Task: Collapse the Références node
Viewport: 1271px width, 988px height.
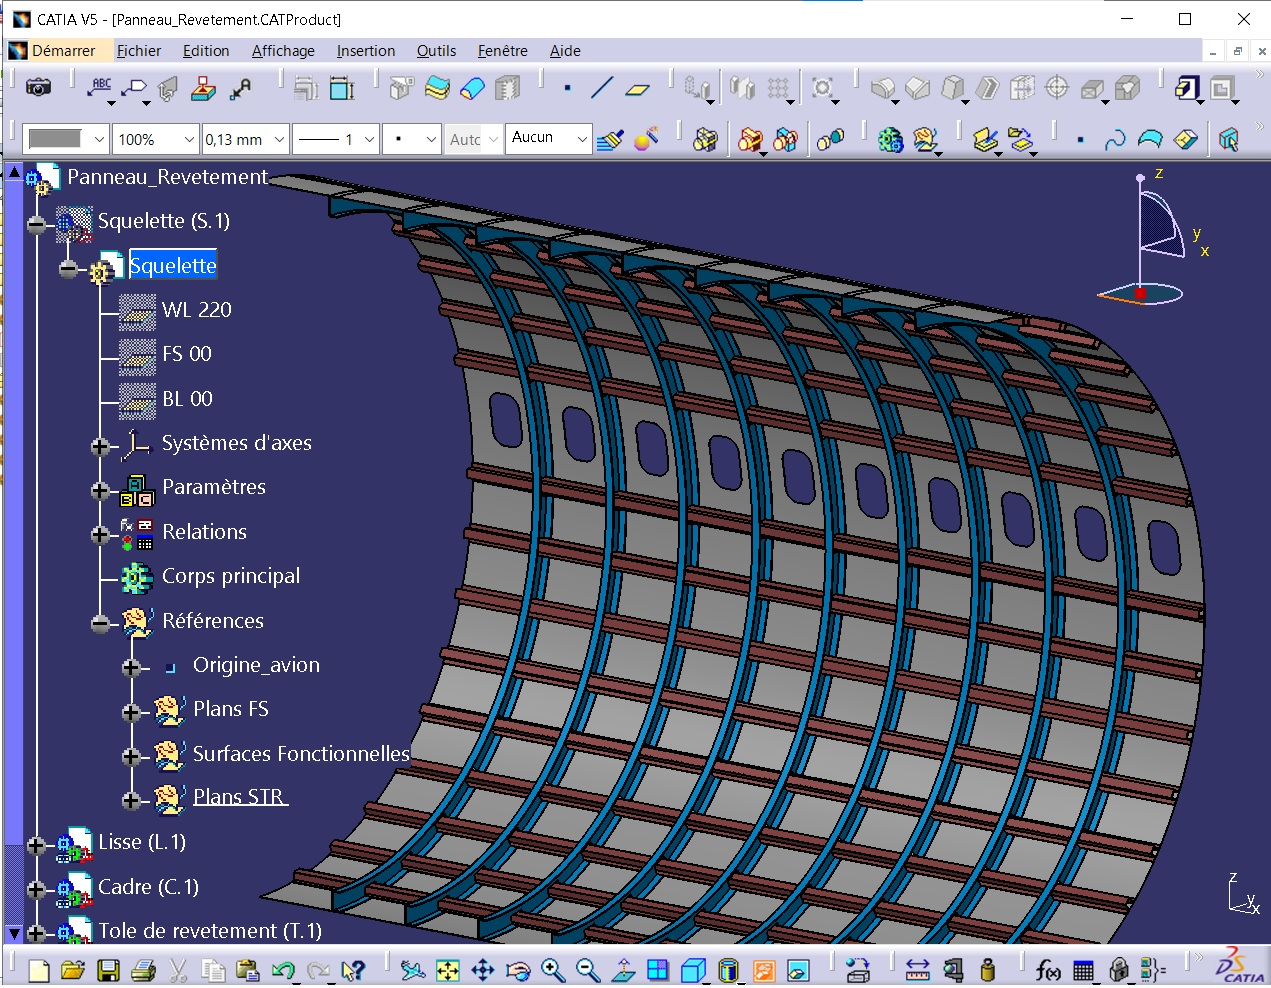Action: tap(100, 624)
